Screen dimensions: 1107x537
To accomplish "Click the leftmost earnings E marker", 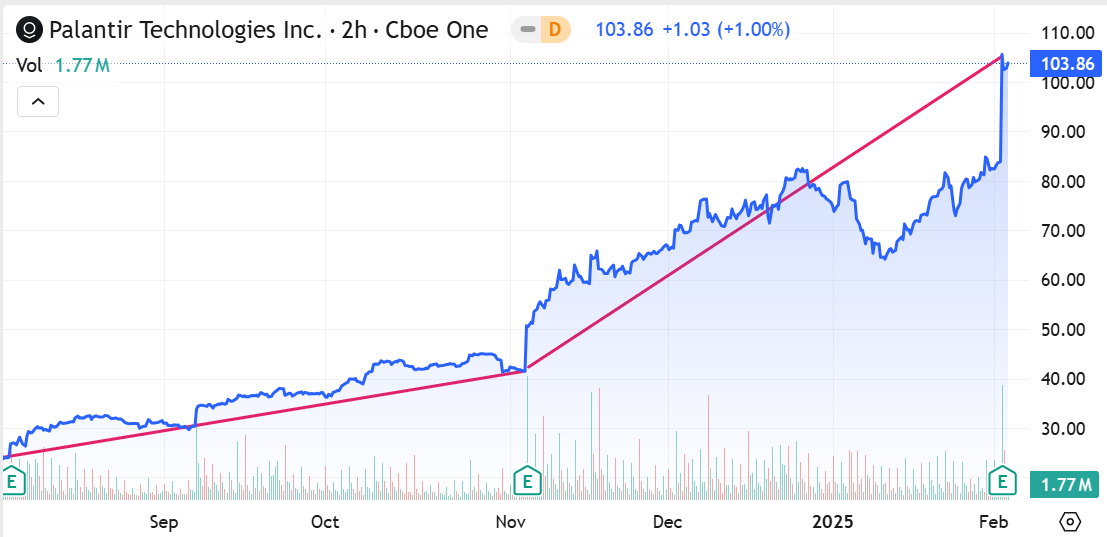I will 13,482.
